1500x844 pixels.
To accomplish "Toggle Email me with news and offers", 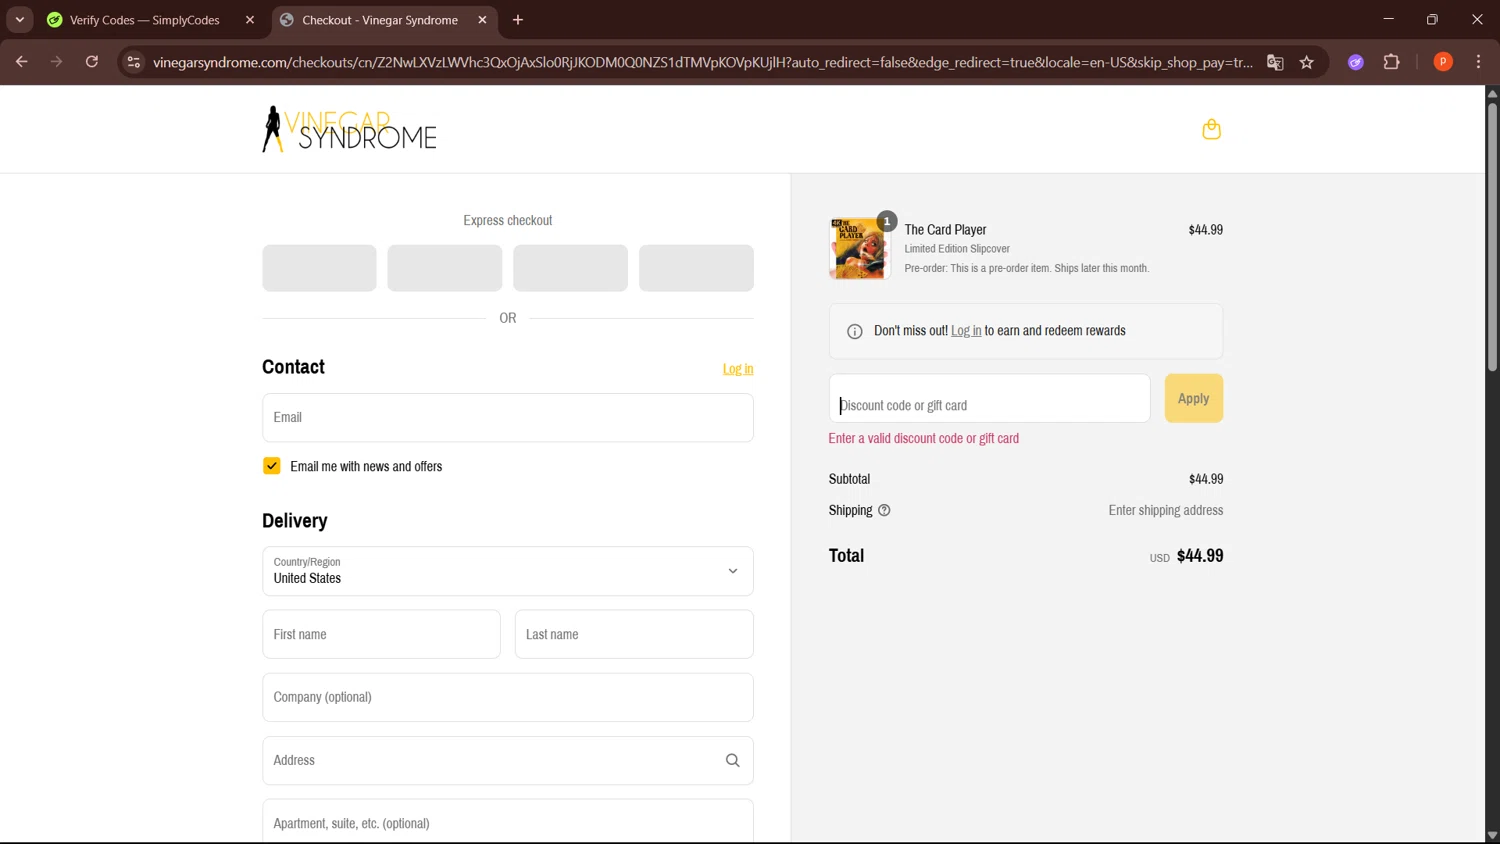I will click(272, 466).
